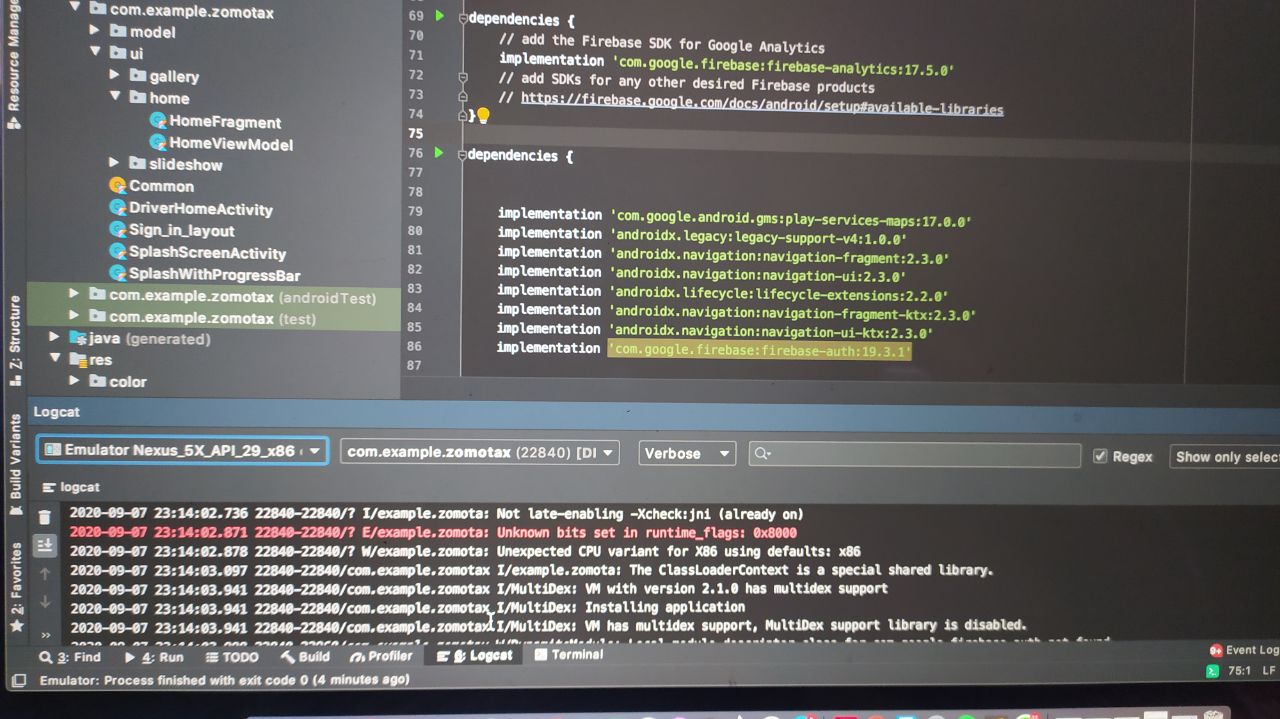Click the LF line separator in status bar
The height and width of the screenshot is (719, 1280).
[x=1269, y=671]
